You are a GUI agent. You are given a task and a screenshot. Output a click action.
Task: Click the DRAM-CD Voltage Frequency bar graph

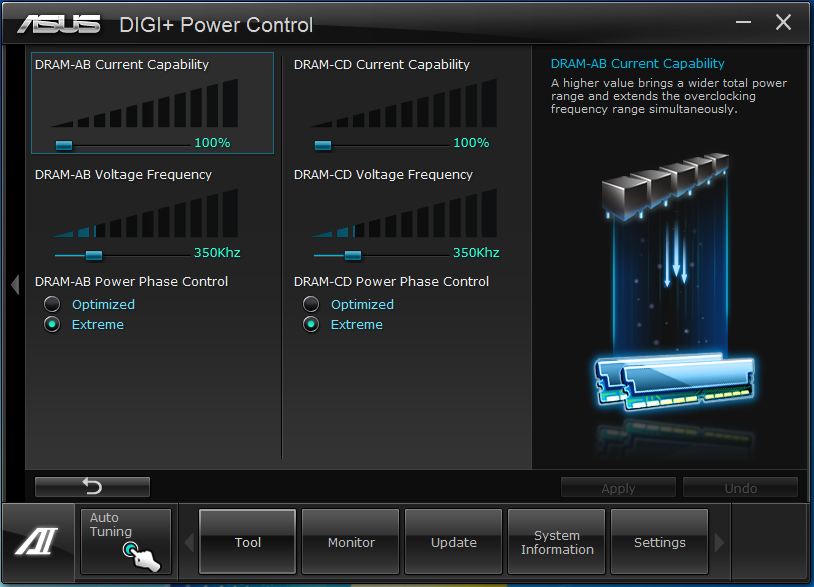point(404,213)
